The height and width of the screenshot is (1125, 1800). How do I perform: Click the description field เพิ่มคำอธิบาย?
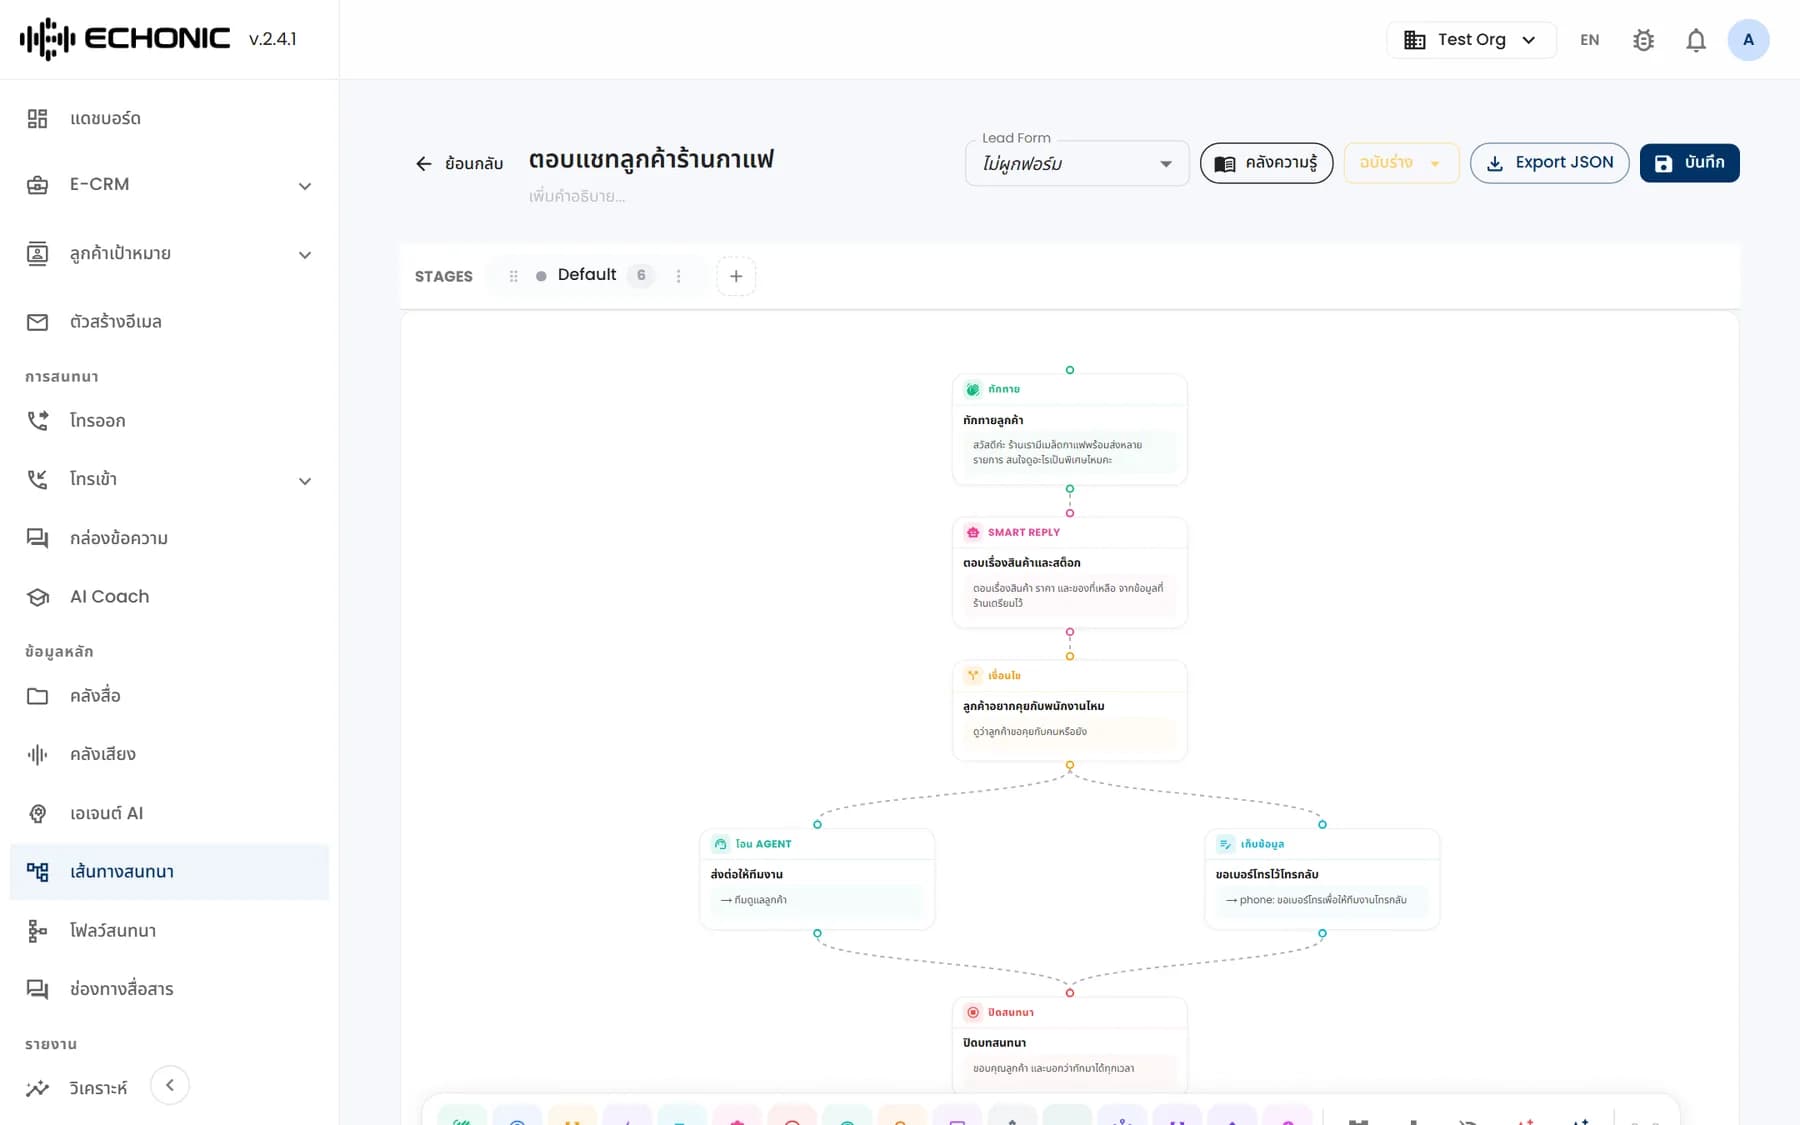click(577, 197)
